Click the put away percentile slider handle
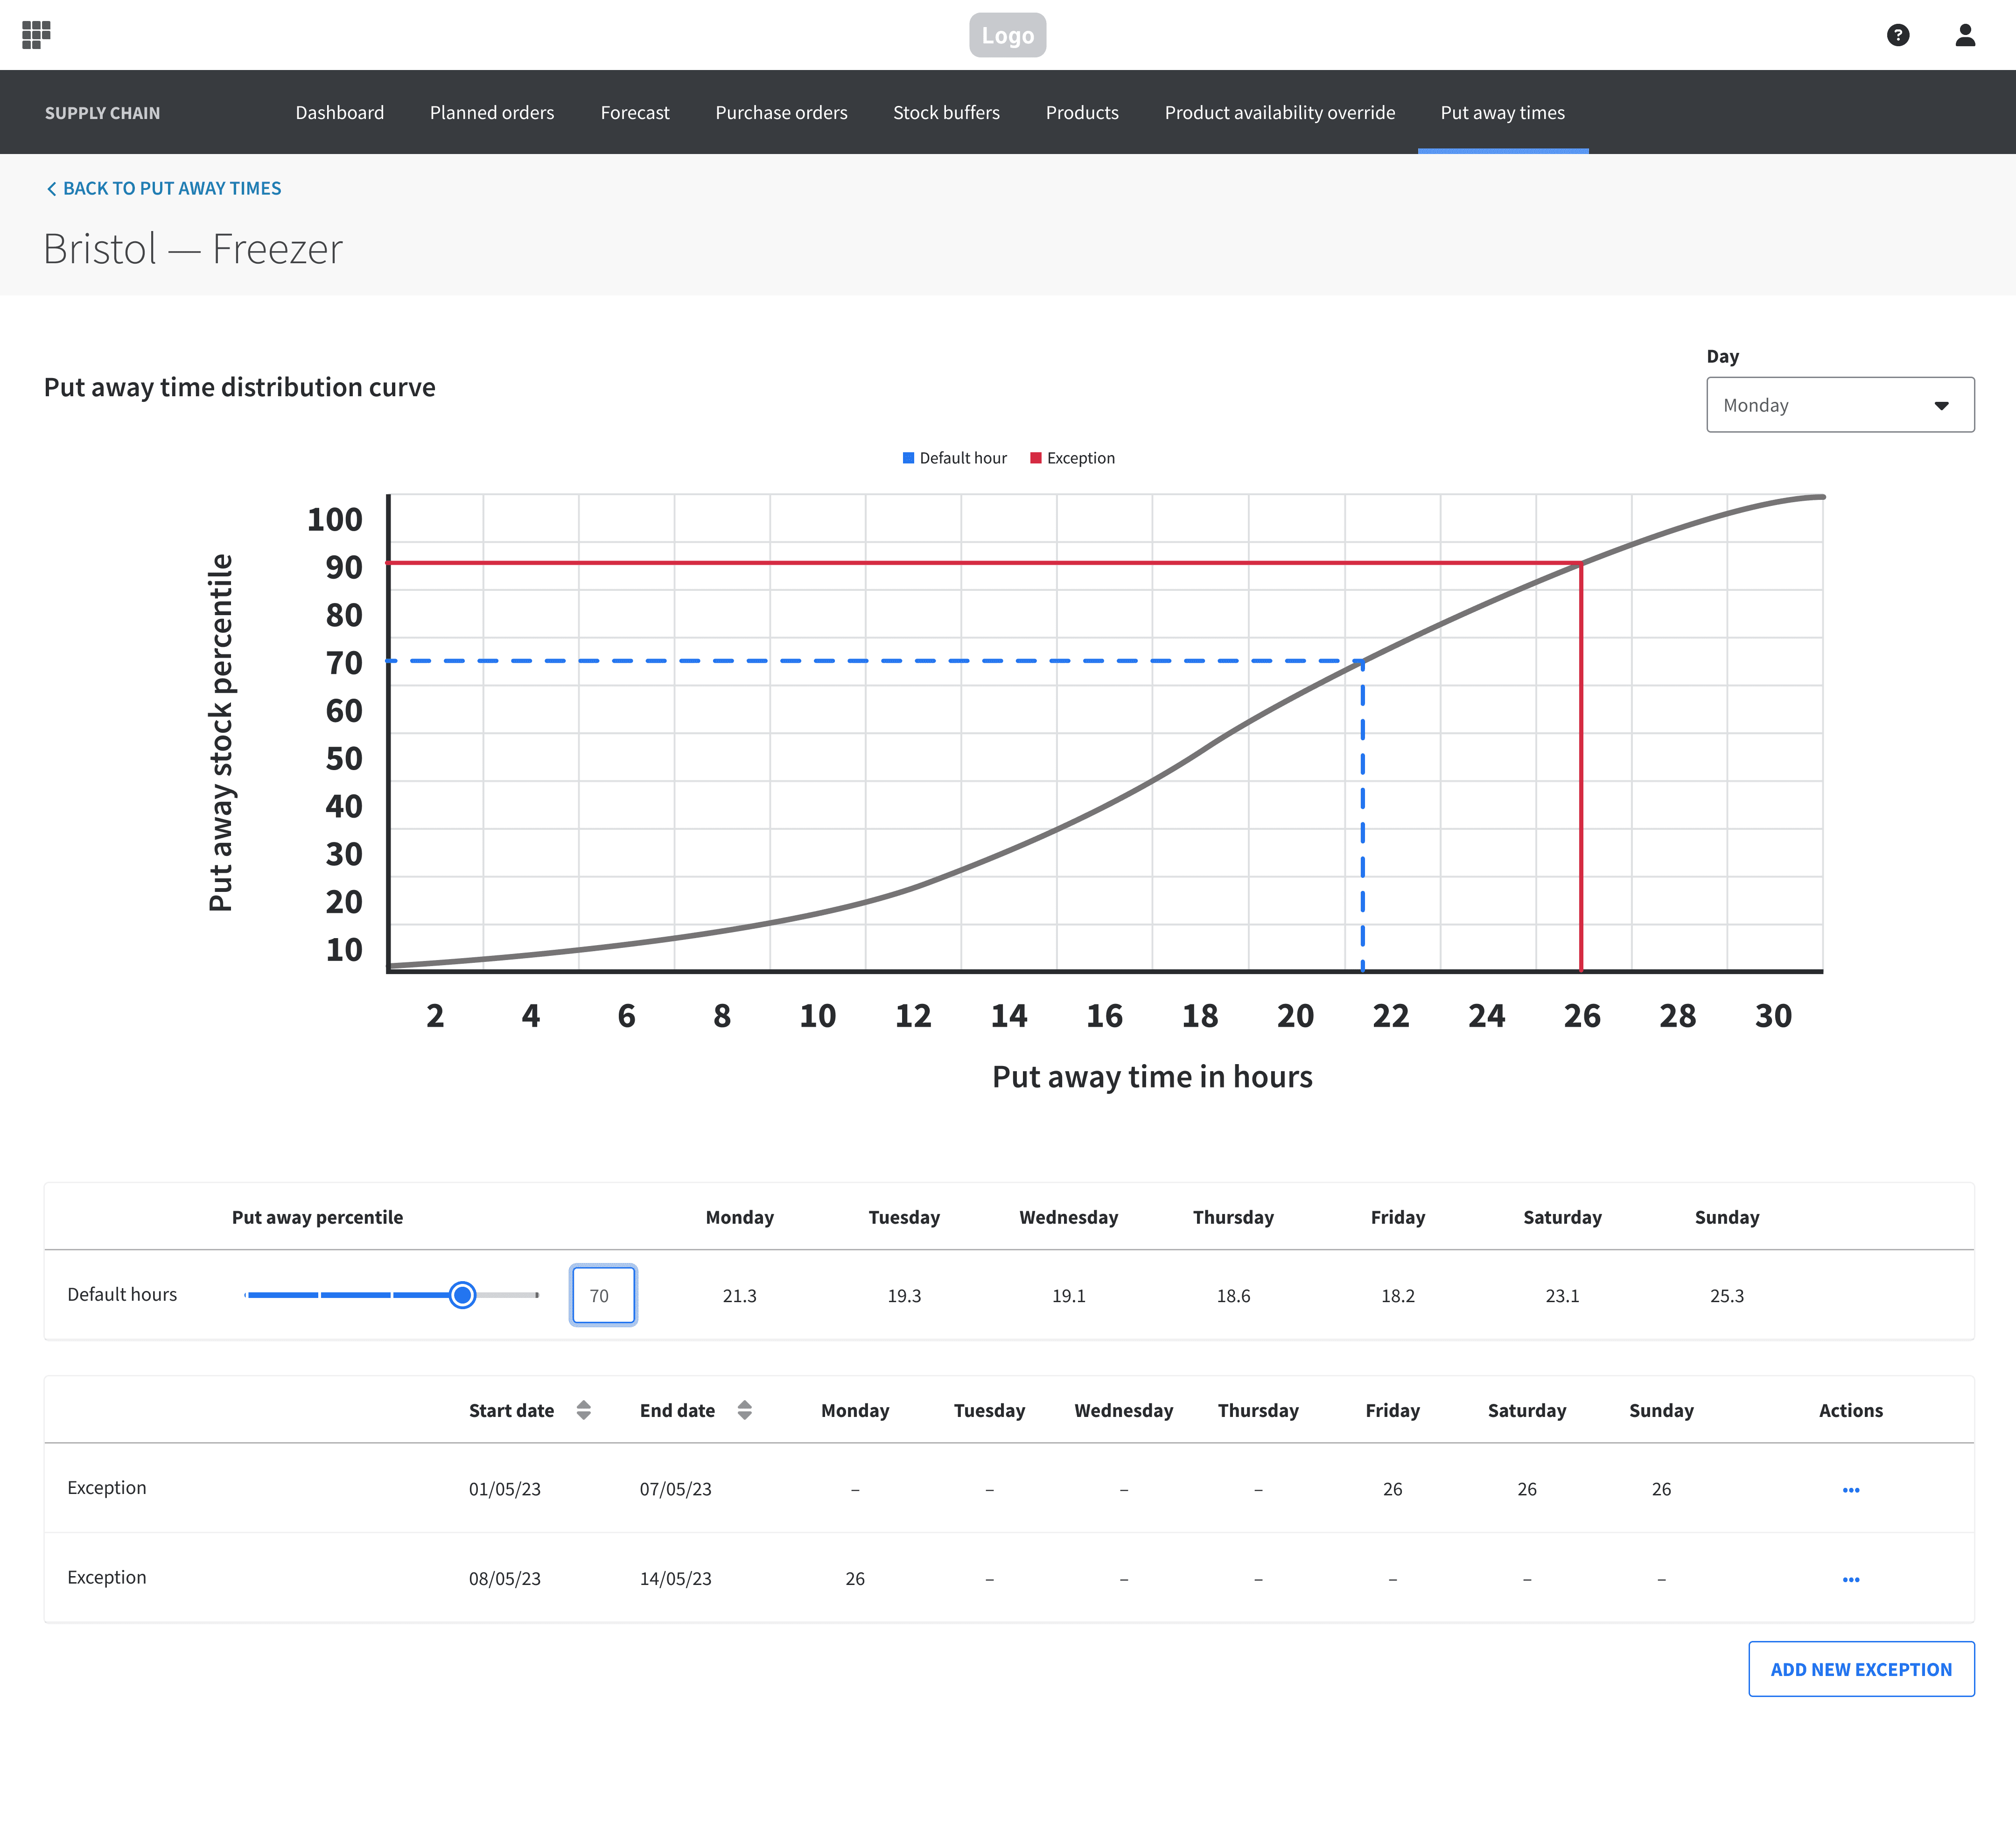 [x=462, y=1295]
